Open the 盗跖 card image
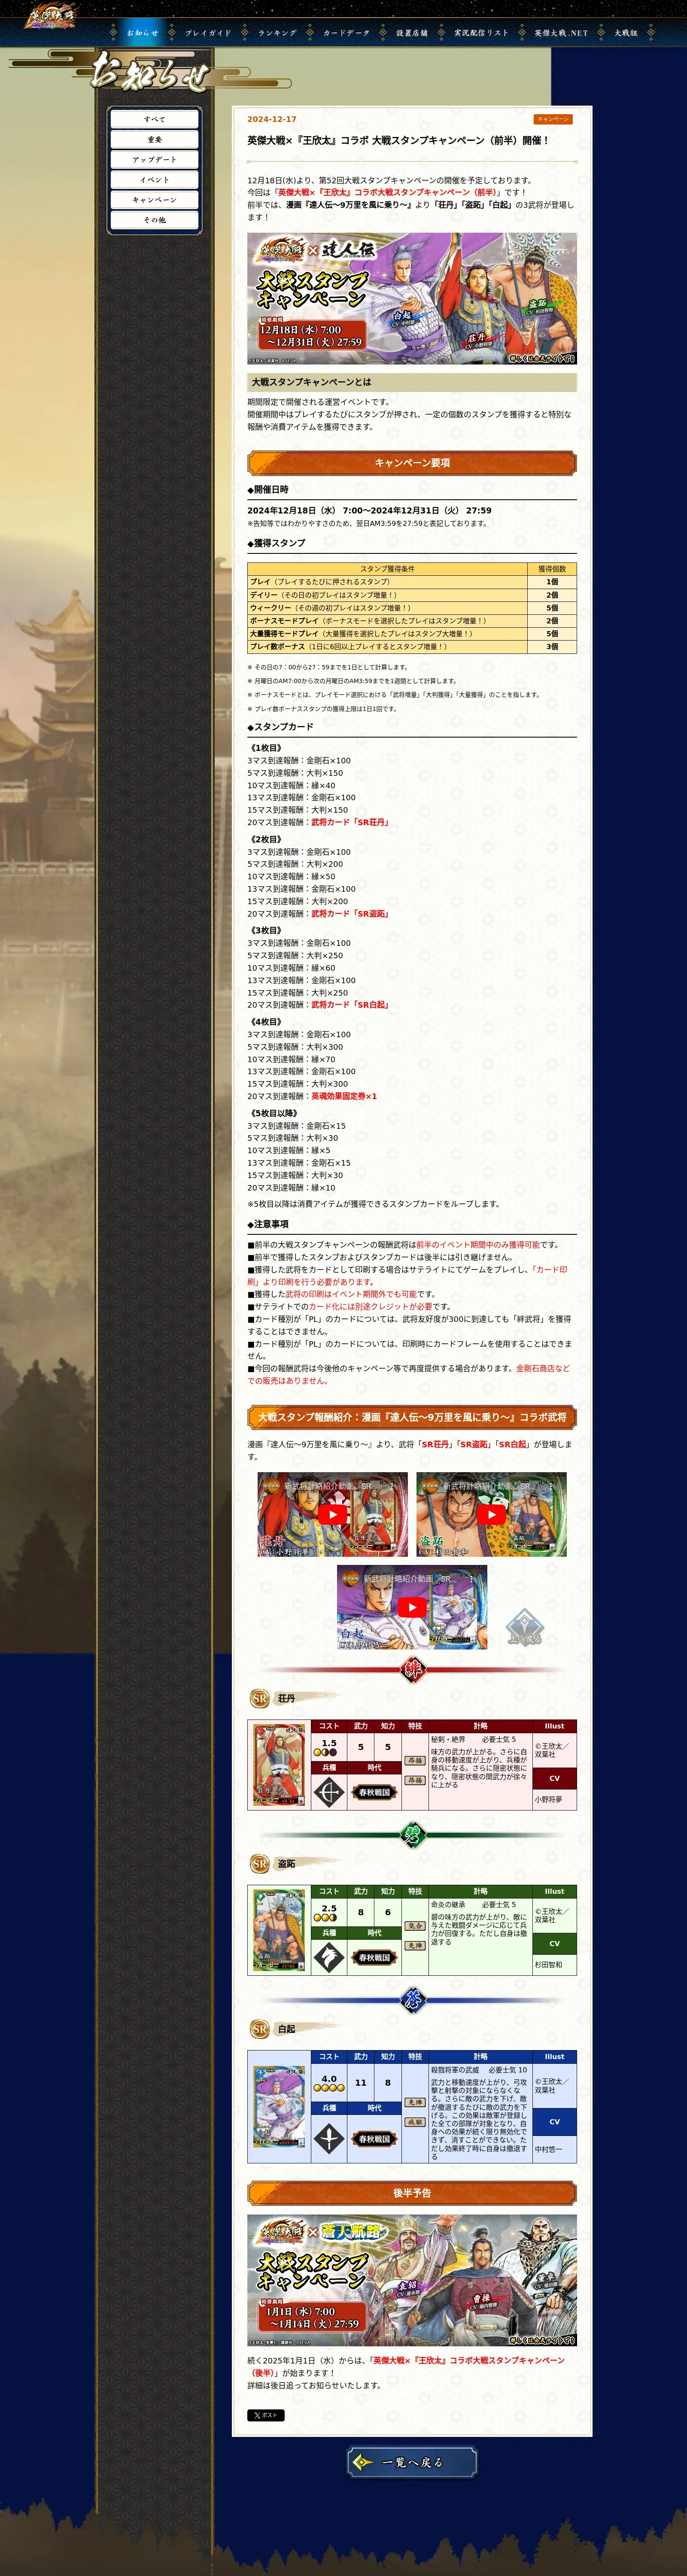Screen dimensions: 687x2576 click(x=280, y=1930)
